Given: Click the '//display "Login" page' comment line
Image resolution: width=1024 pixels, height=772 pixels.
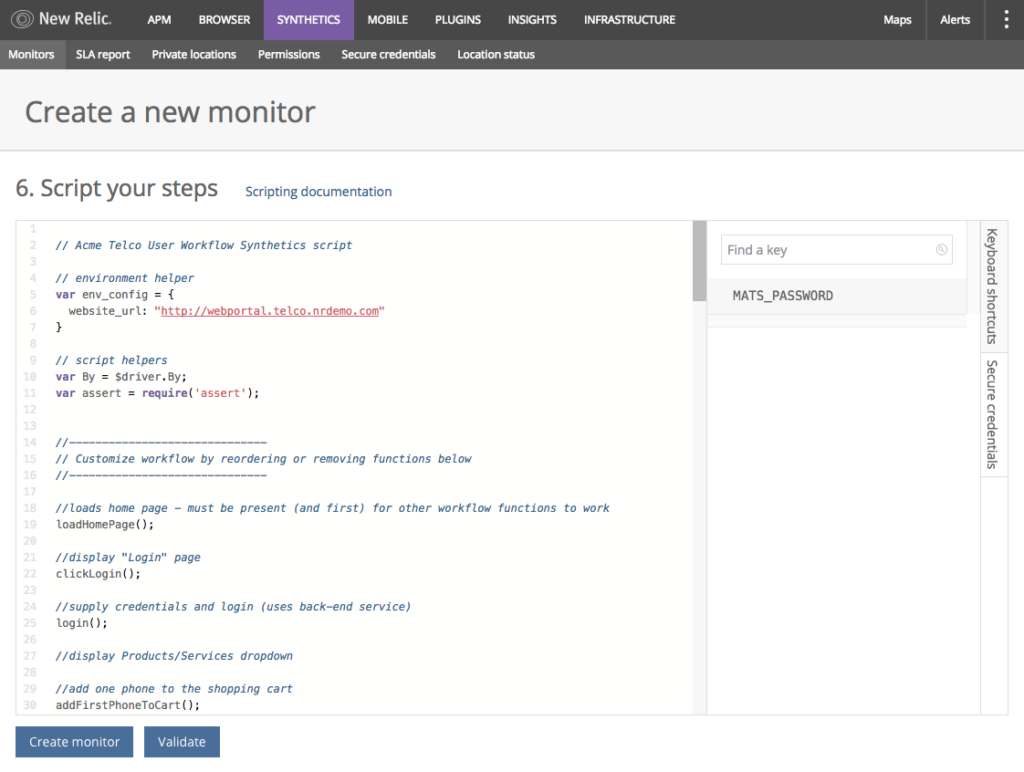Looking at the screenshot, I should pyautogui.click(x=128, y=557).
